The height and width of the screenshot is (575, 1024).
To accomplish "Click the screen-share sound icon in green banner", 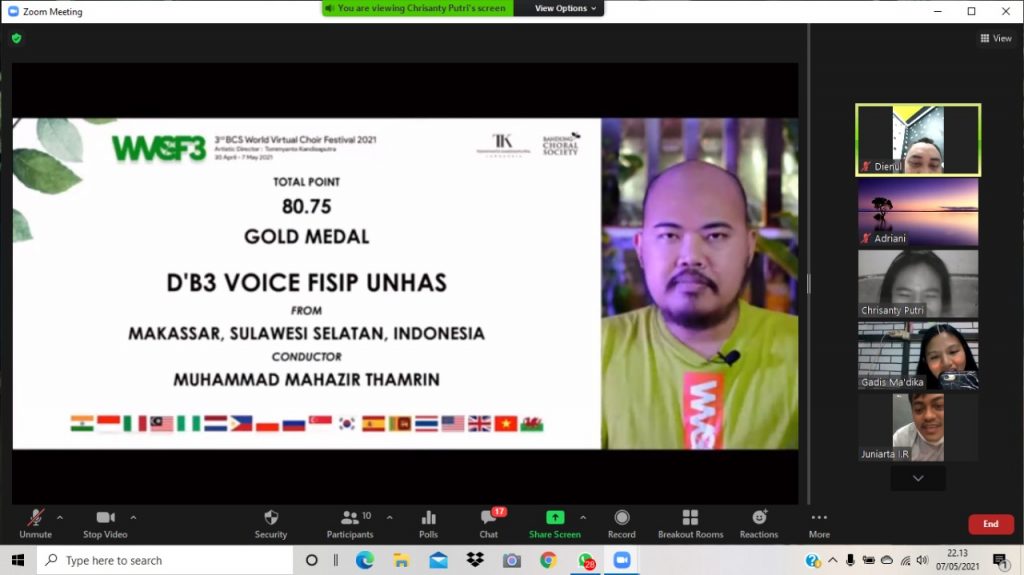I will coord(329,8).
